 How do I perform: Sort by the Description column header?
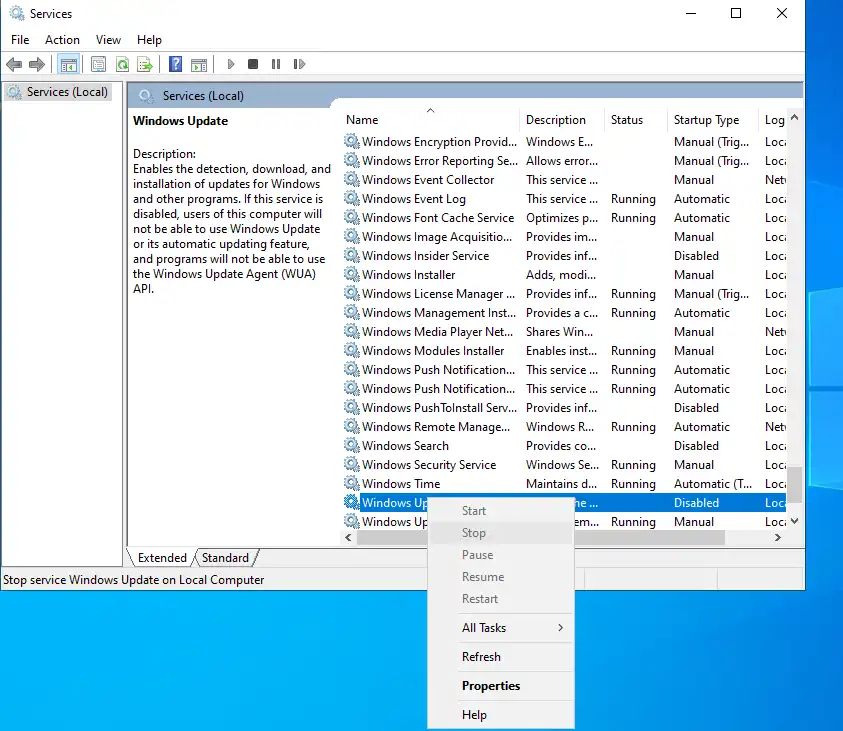562,120
